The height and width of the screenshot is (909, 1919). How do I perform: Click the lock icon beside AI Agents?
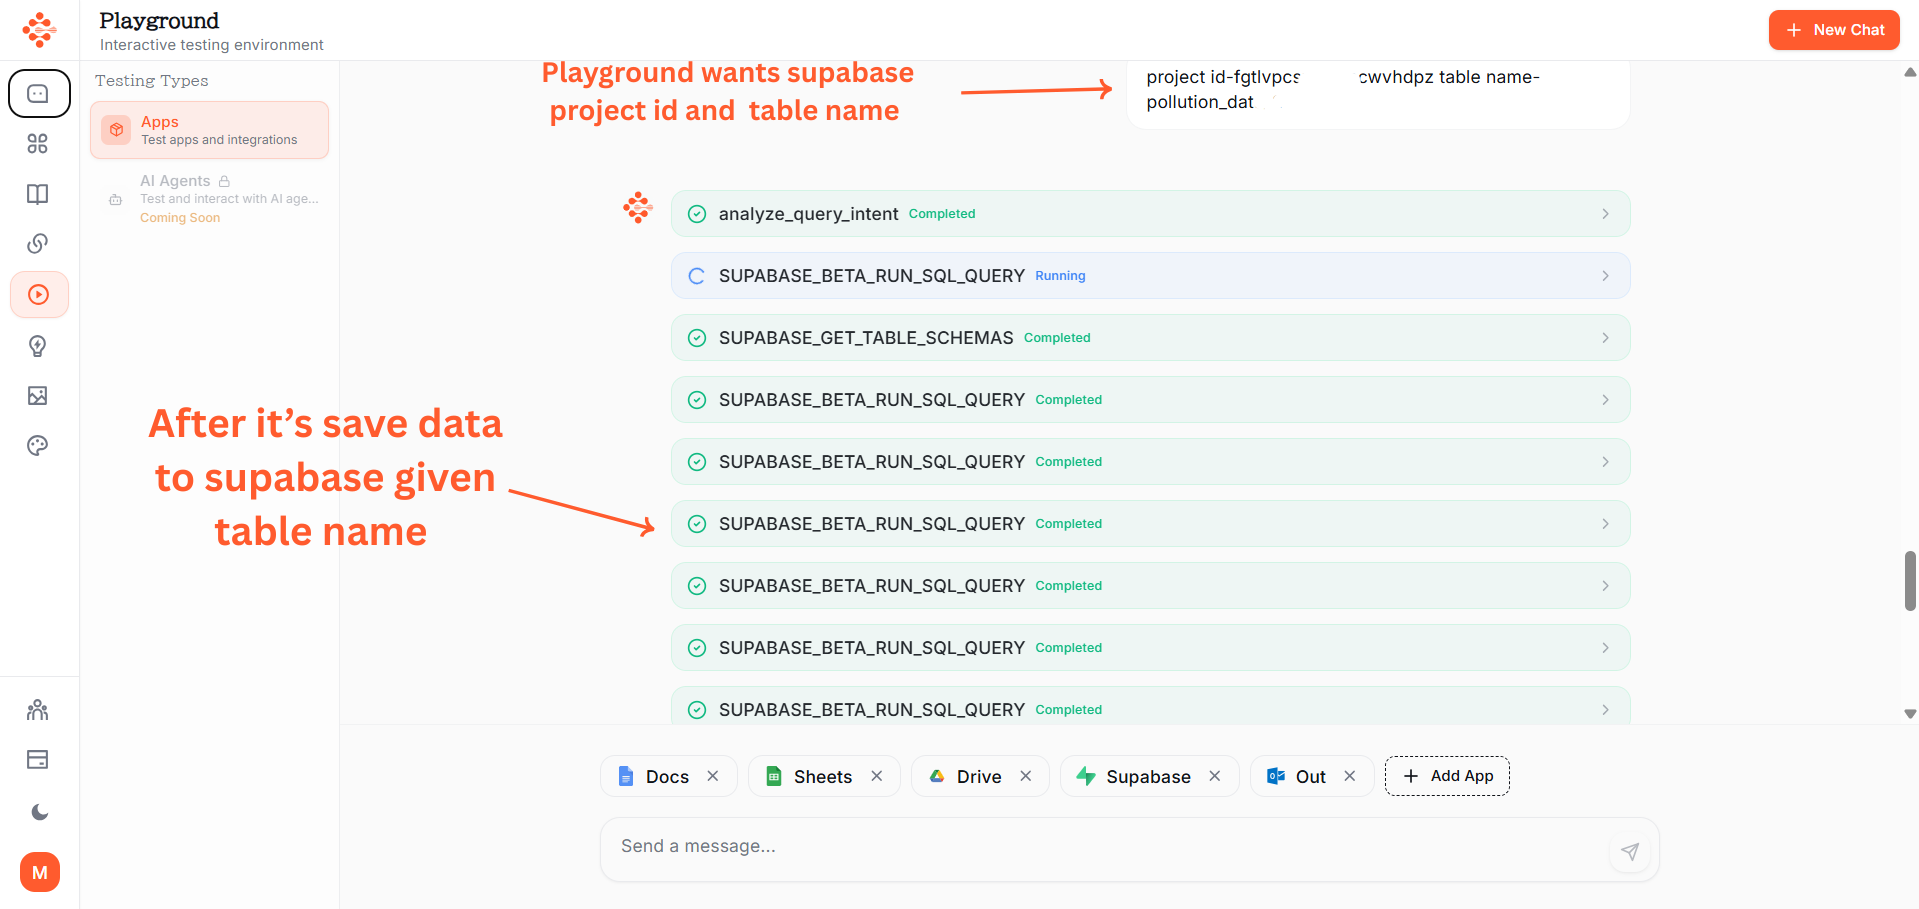(x=224, y=181)
